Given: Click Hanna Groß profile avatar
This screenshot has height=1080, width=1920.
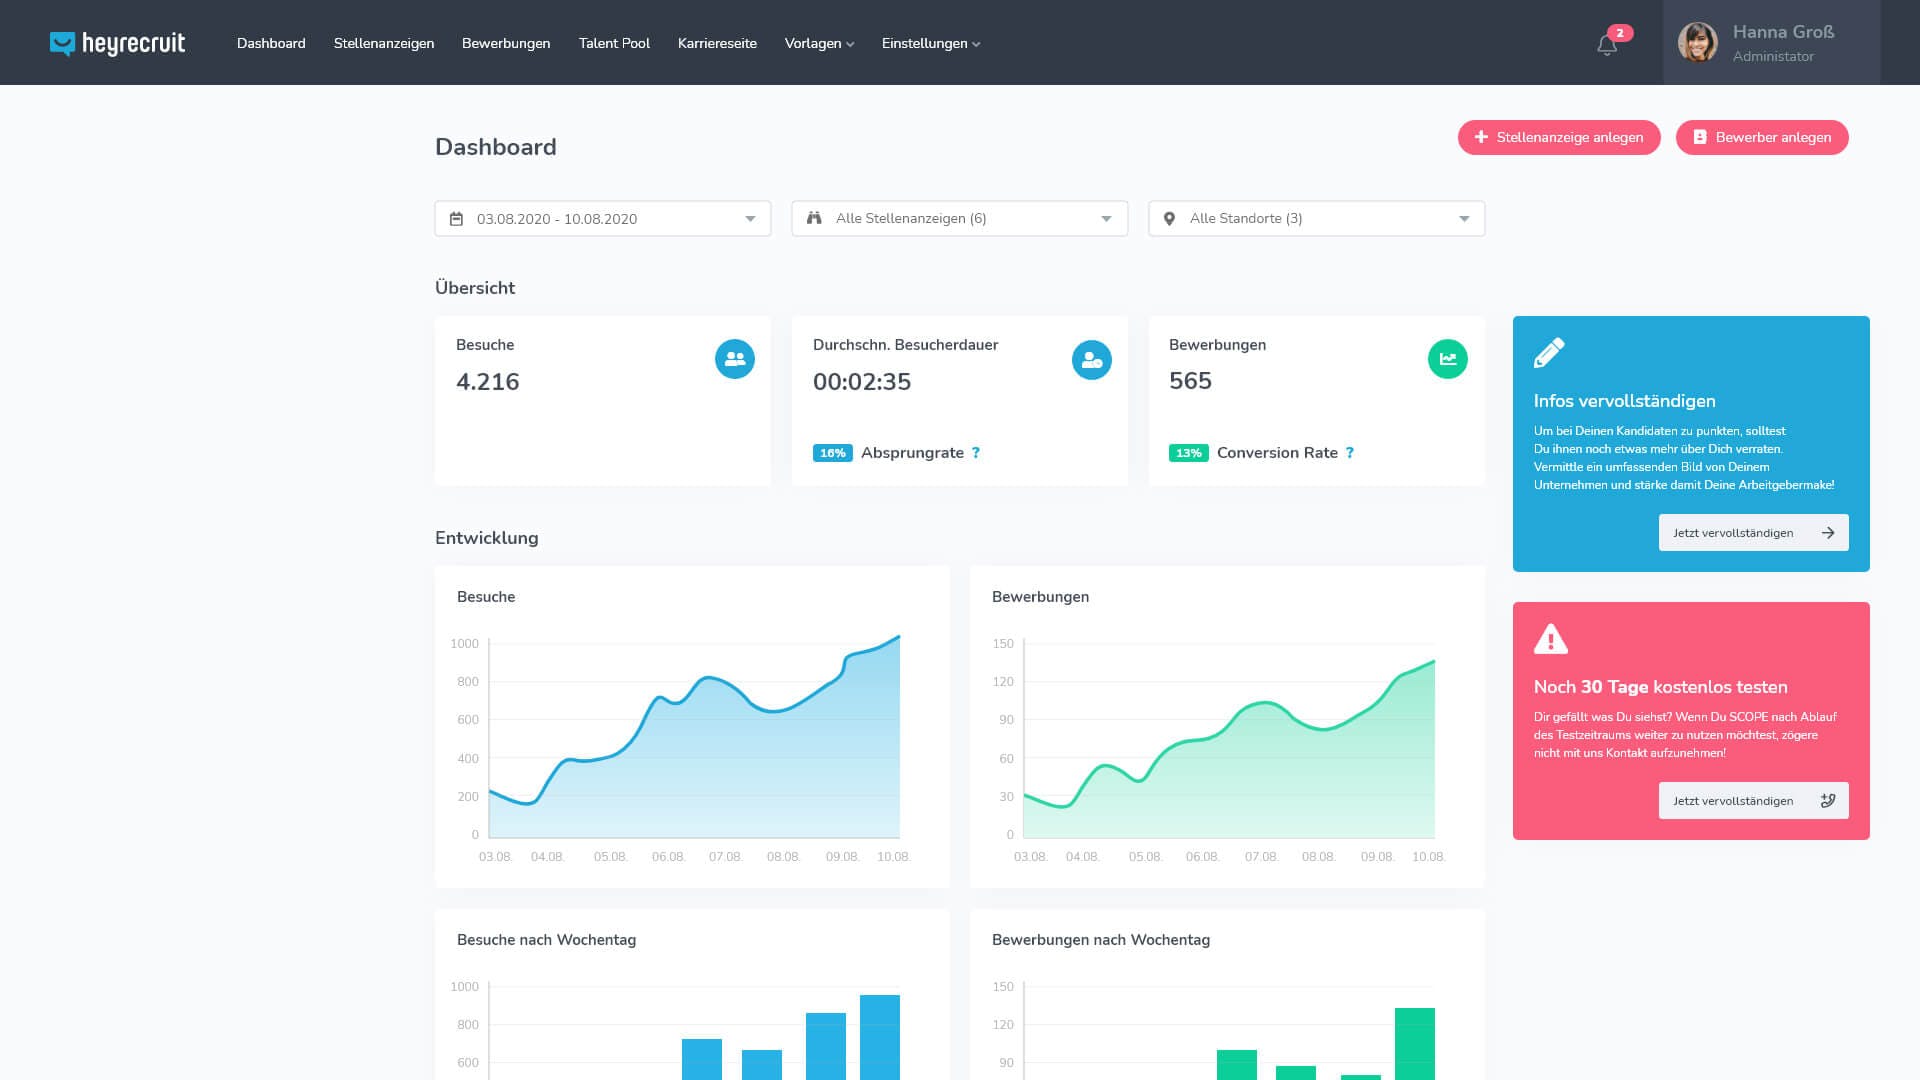Looking at the screenshot, I should 1697,43.
